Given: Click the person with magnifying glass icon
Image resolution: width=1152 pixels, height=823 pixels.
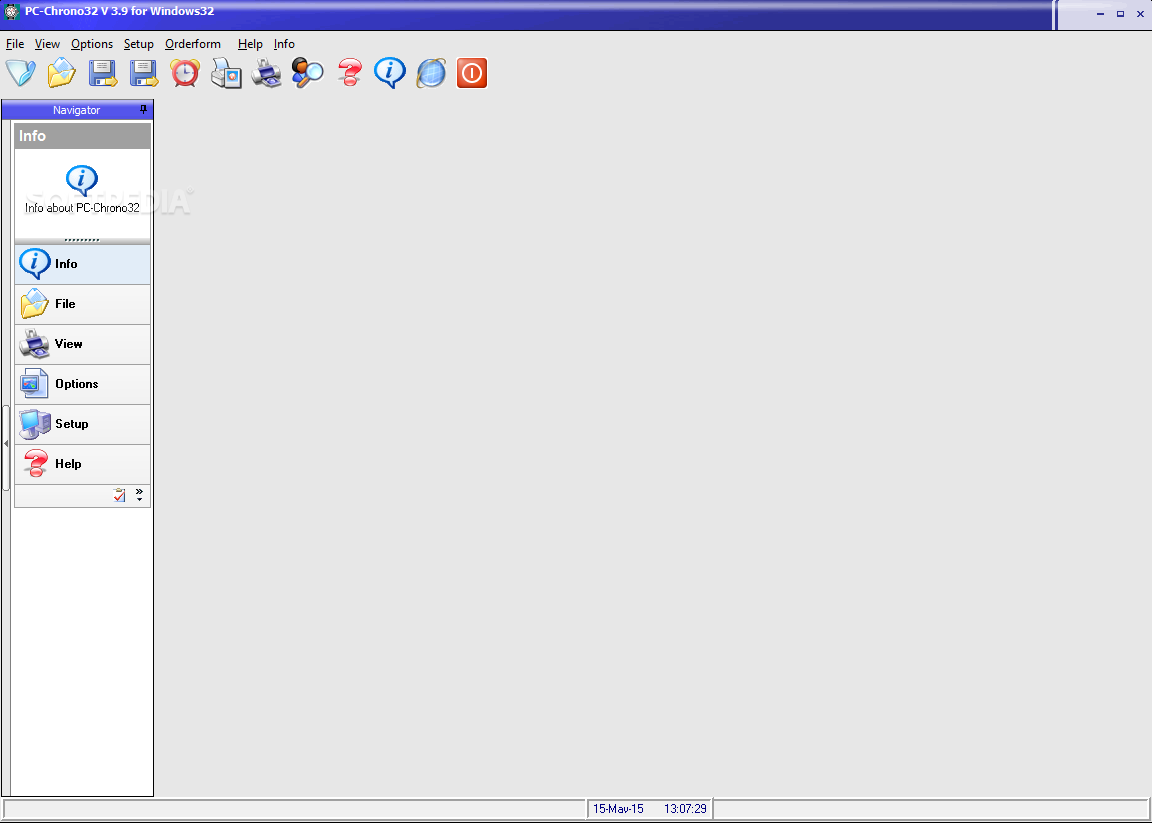Looking at the screenshot, I should [x=307, y=73].
